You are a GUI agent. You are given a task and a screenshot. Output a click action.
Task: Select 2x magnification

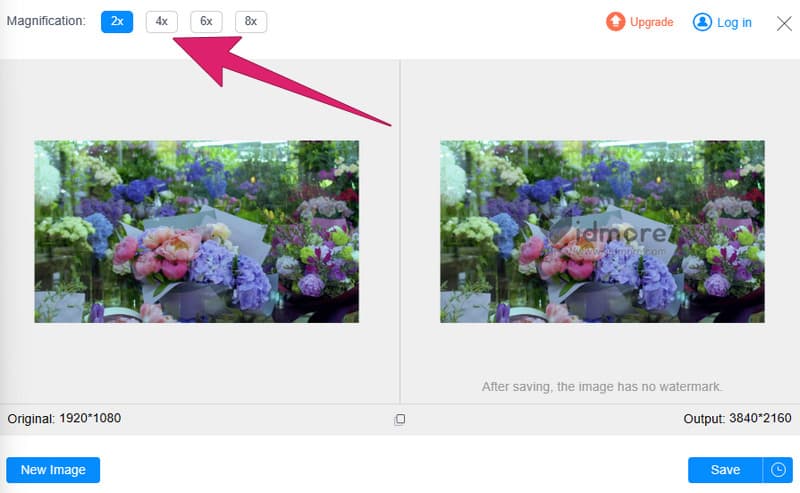pyautogui.click(x=117, y=21)
